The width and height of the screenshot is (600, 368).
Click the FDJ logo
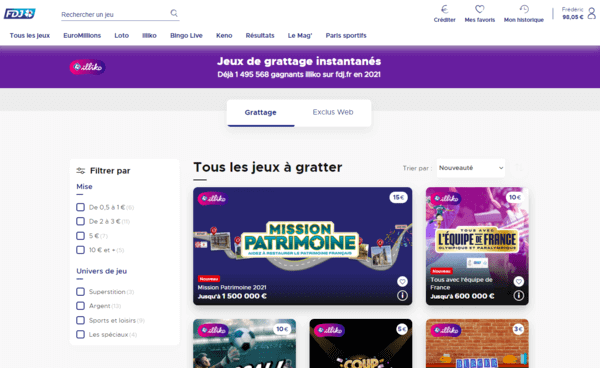20,14
